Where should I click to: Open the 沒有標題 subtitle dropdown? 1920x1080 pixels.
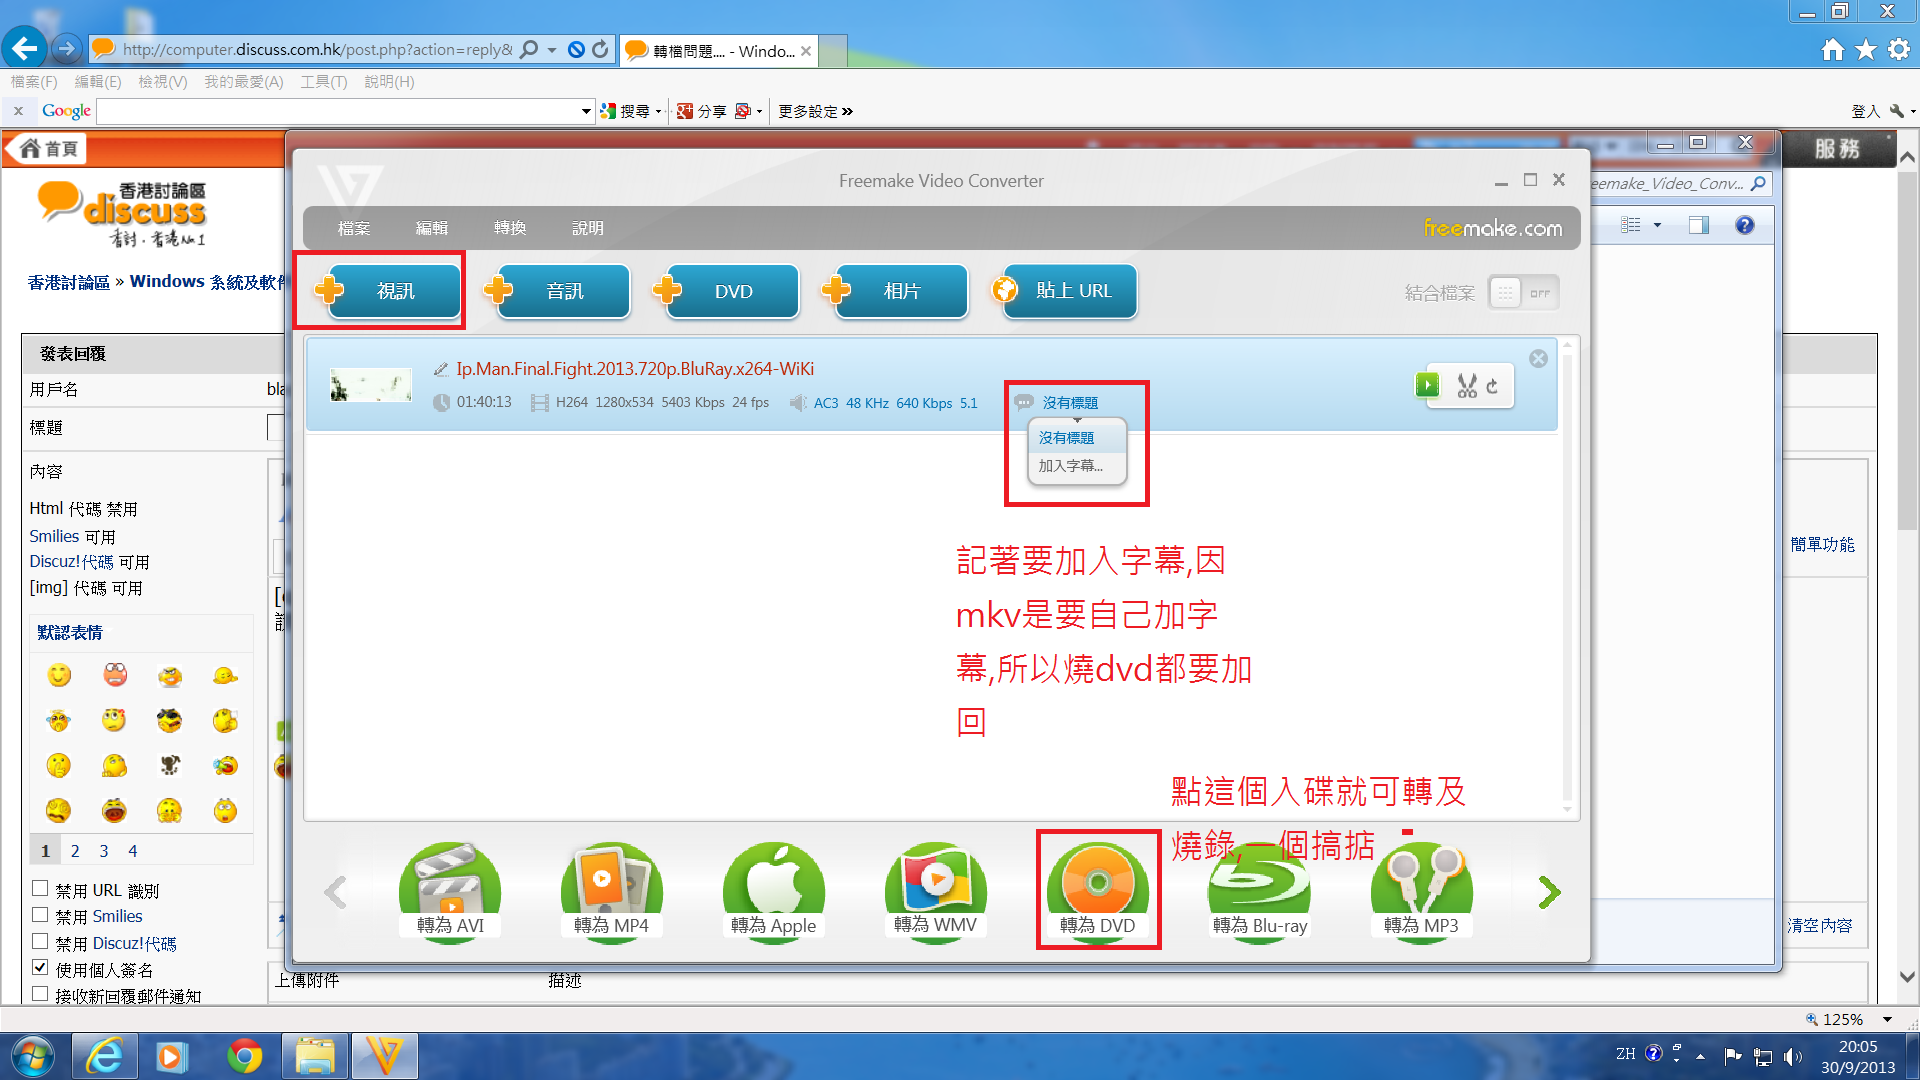coord(1069,402)
